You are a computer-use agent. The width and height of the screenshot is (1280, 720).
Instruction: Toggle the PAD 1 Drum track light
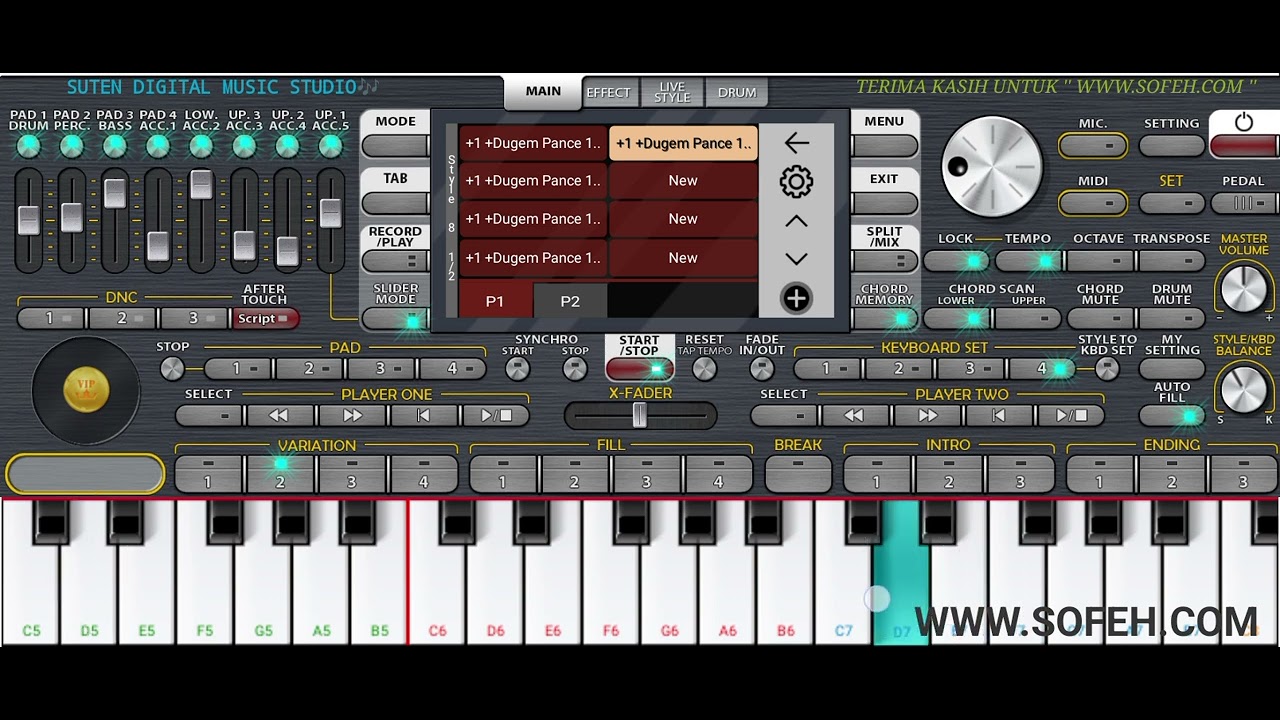click(x=29, y=146)
